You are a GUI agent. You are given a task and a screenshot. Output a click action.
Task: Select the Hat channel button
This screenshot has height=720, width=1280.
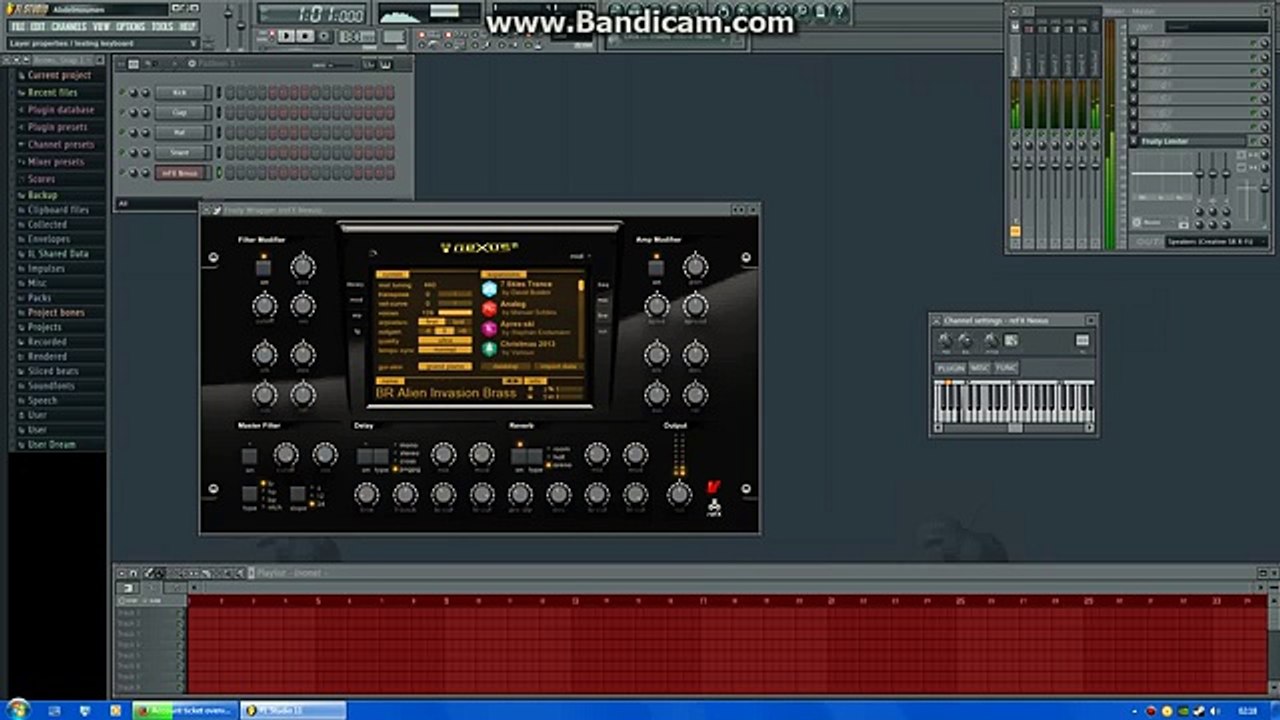point(181,132)
